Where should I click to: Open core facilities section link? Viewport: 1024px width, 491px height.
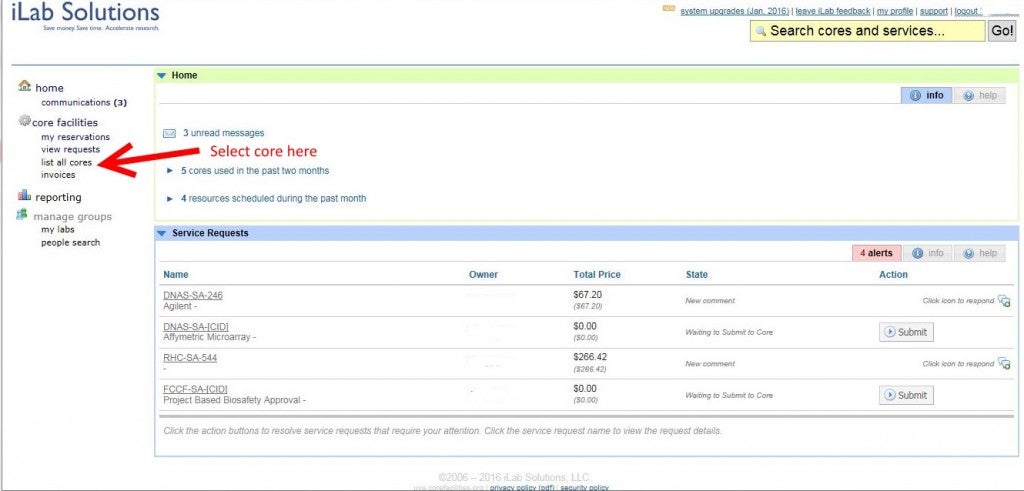pos(65,123)
